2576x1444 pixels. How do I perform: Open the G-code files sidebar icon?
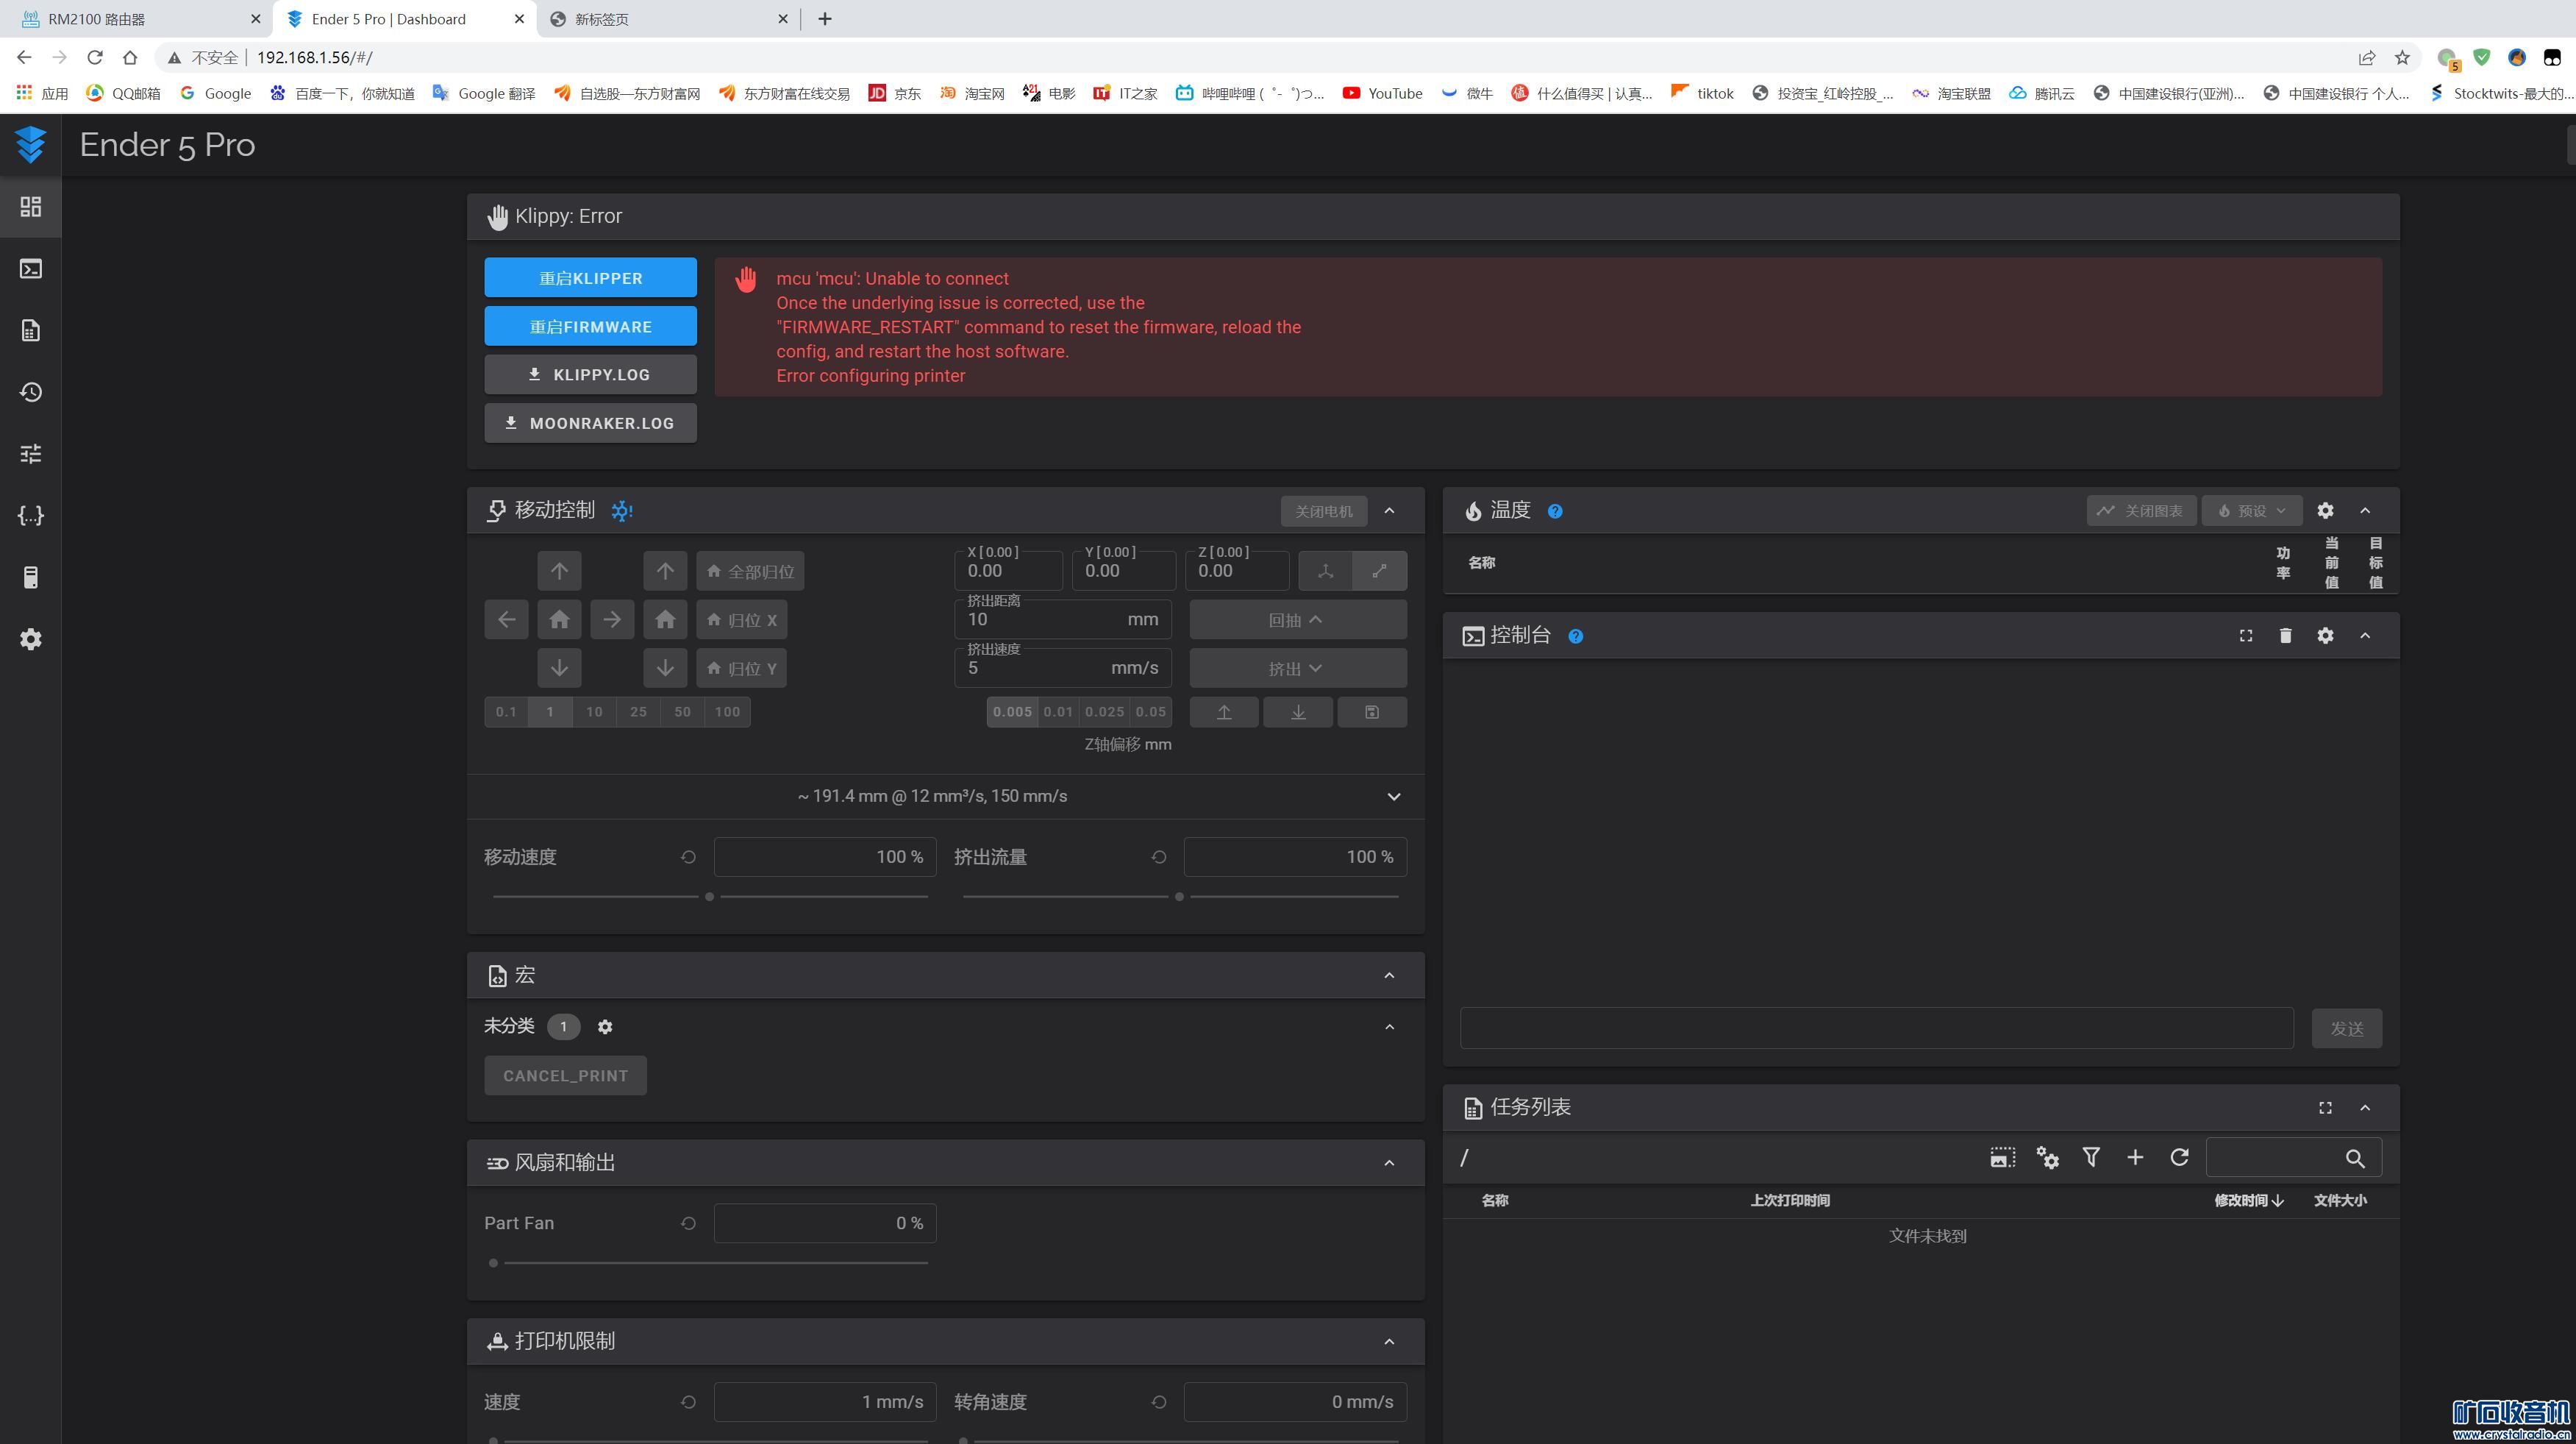pos(31,331)
